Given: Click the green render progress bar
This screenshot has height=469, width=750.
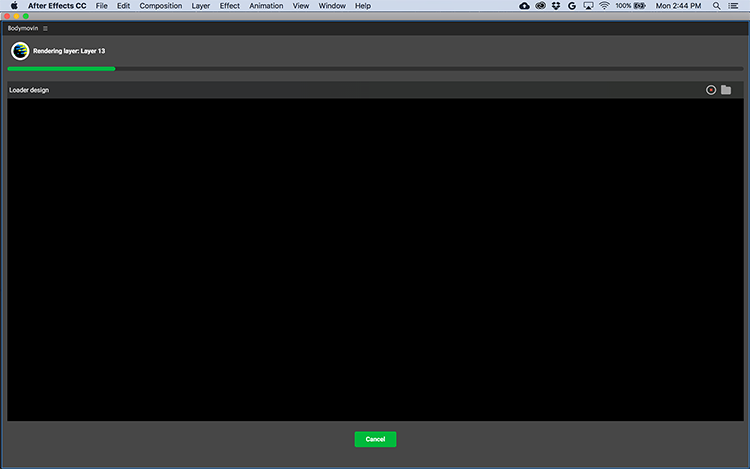Looking at the screenshot, I should 61,69.
